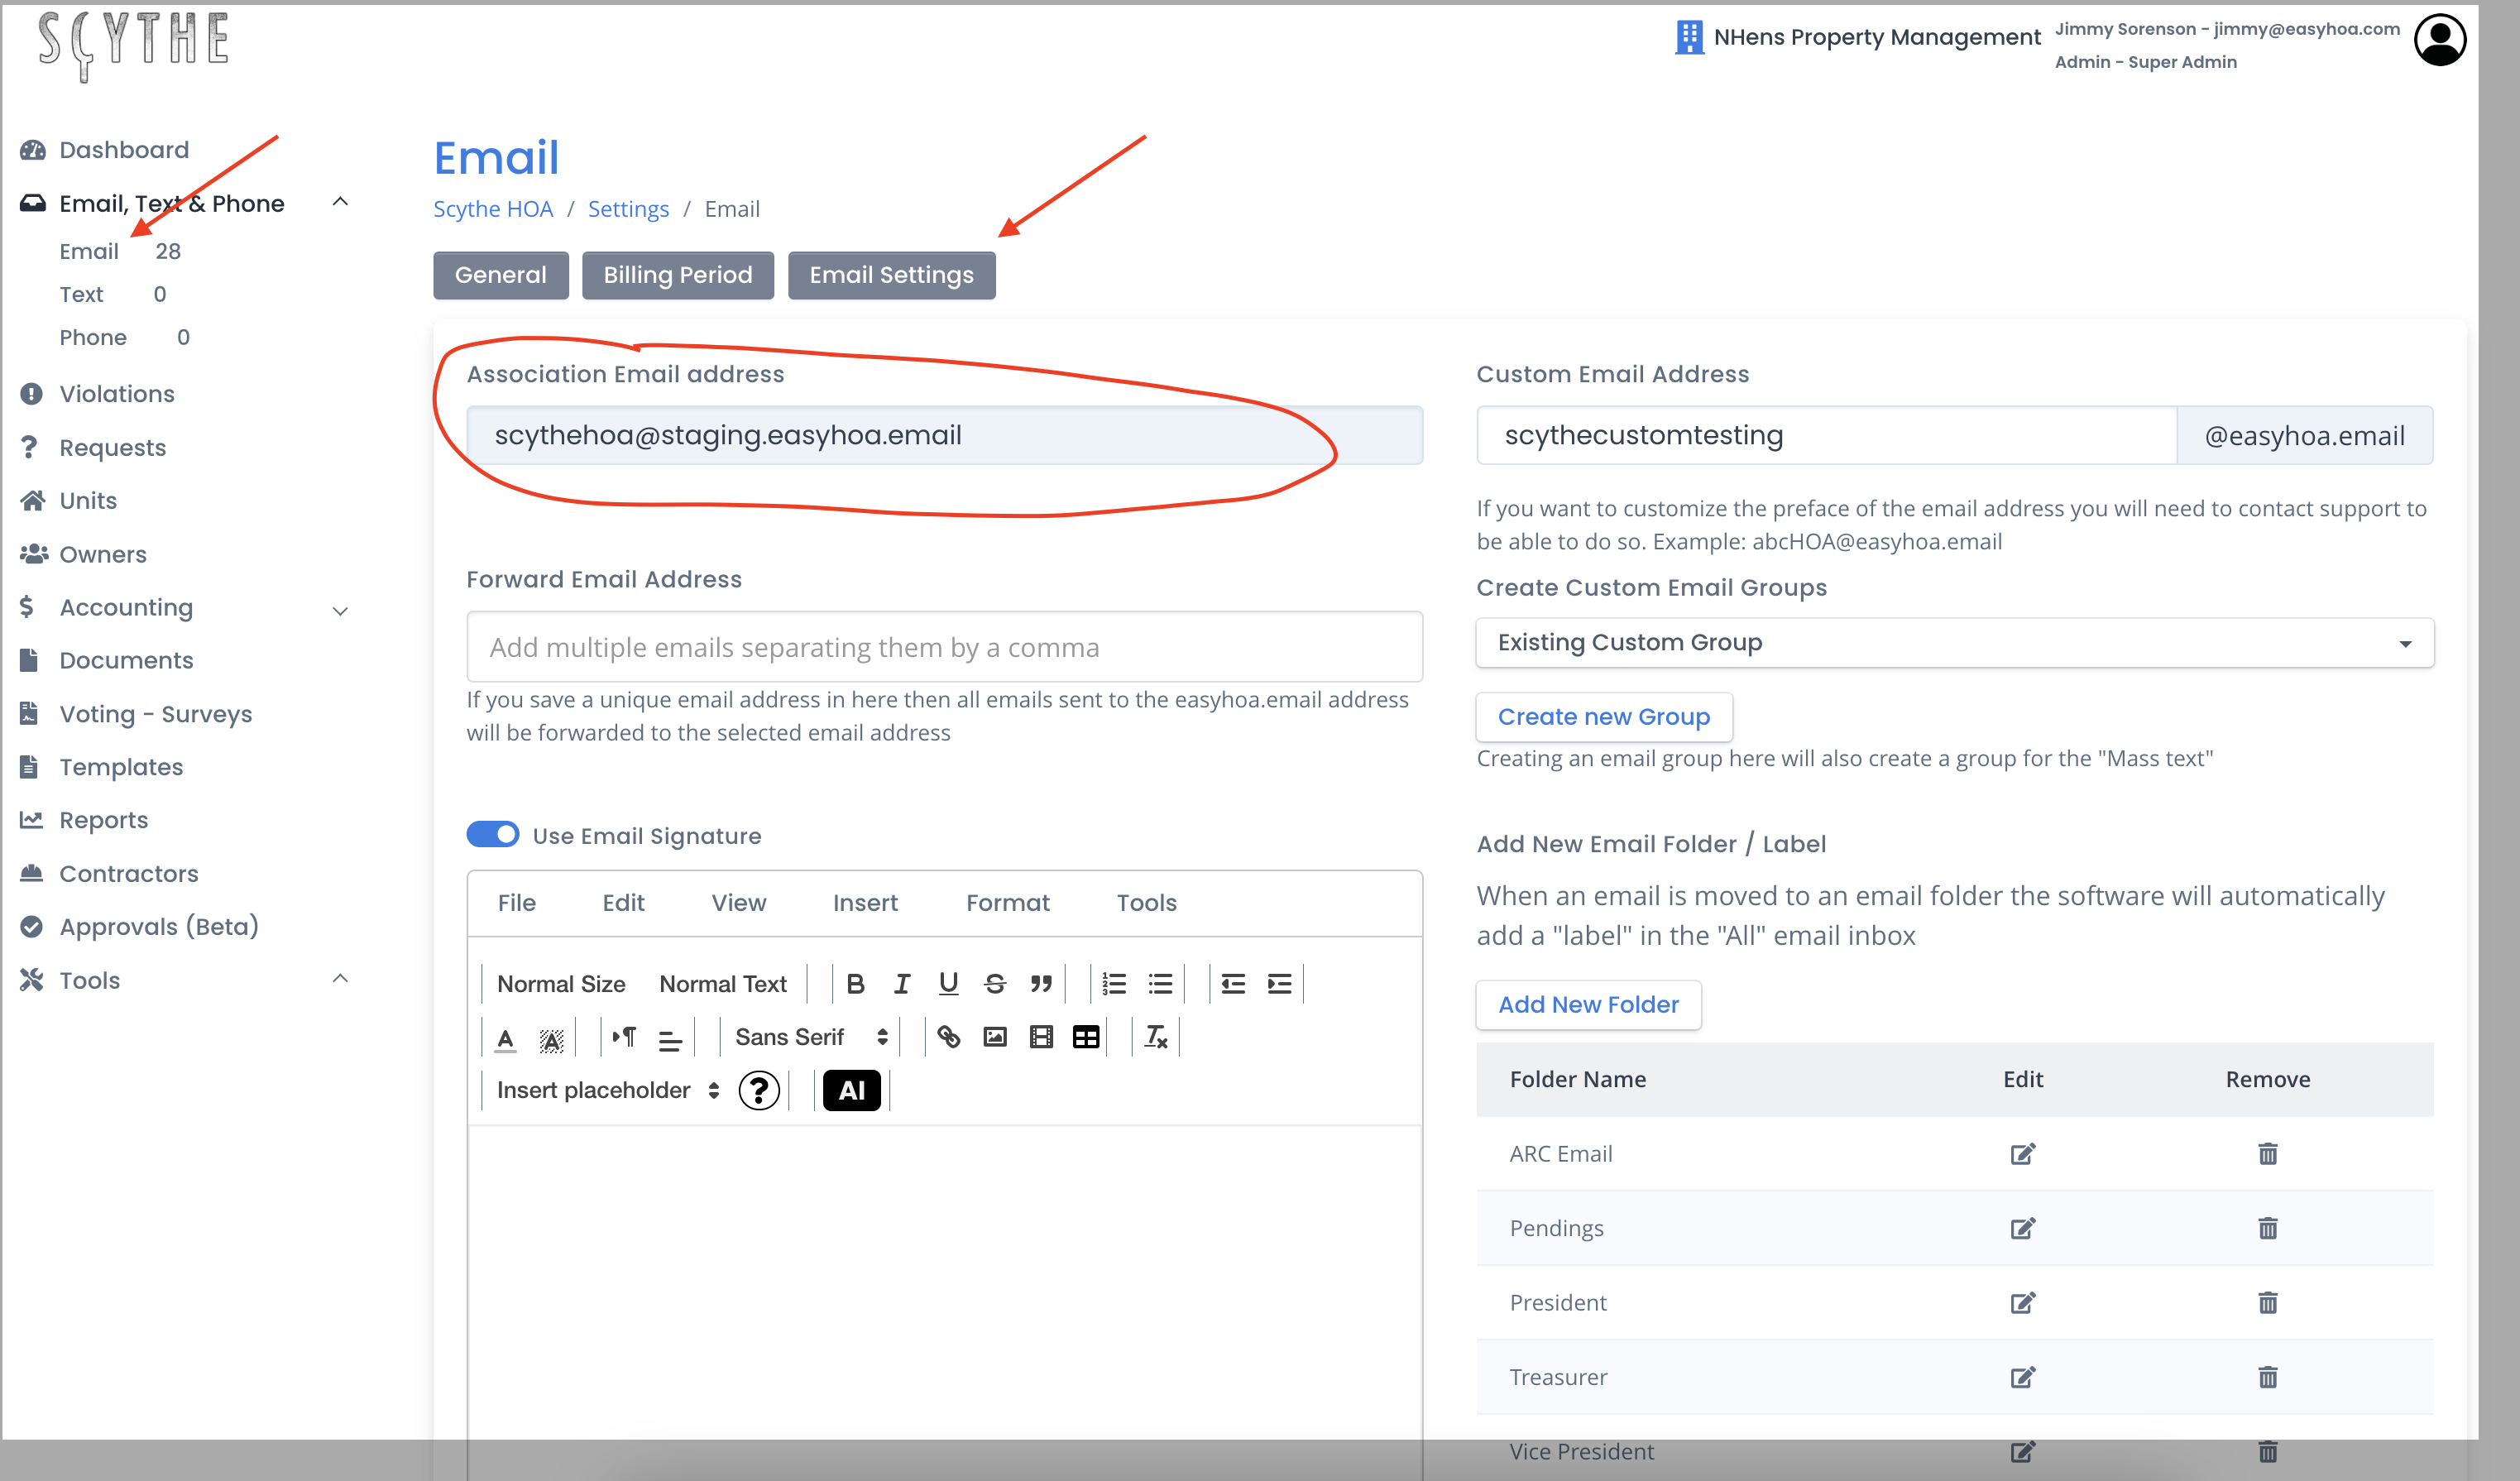Toggle bold formatting in signature editor
2520x1481 pixels.
pyautogui.click(x=855, y=984)
